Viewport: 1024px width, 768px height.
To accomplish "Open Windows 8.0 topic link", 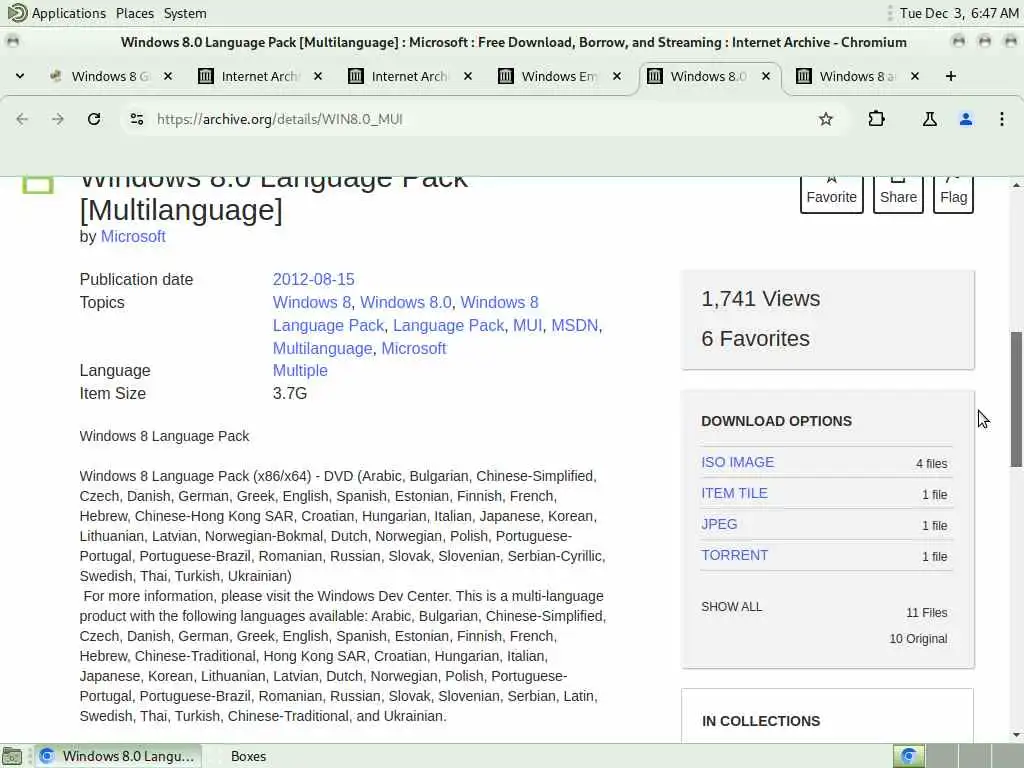I will coord(406,302).
